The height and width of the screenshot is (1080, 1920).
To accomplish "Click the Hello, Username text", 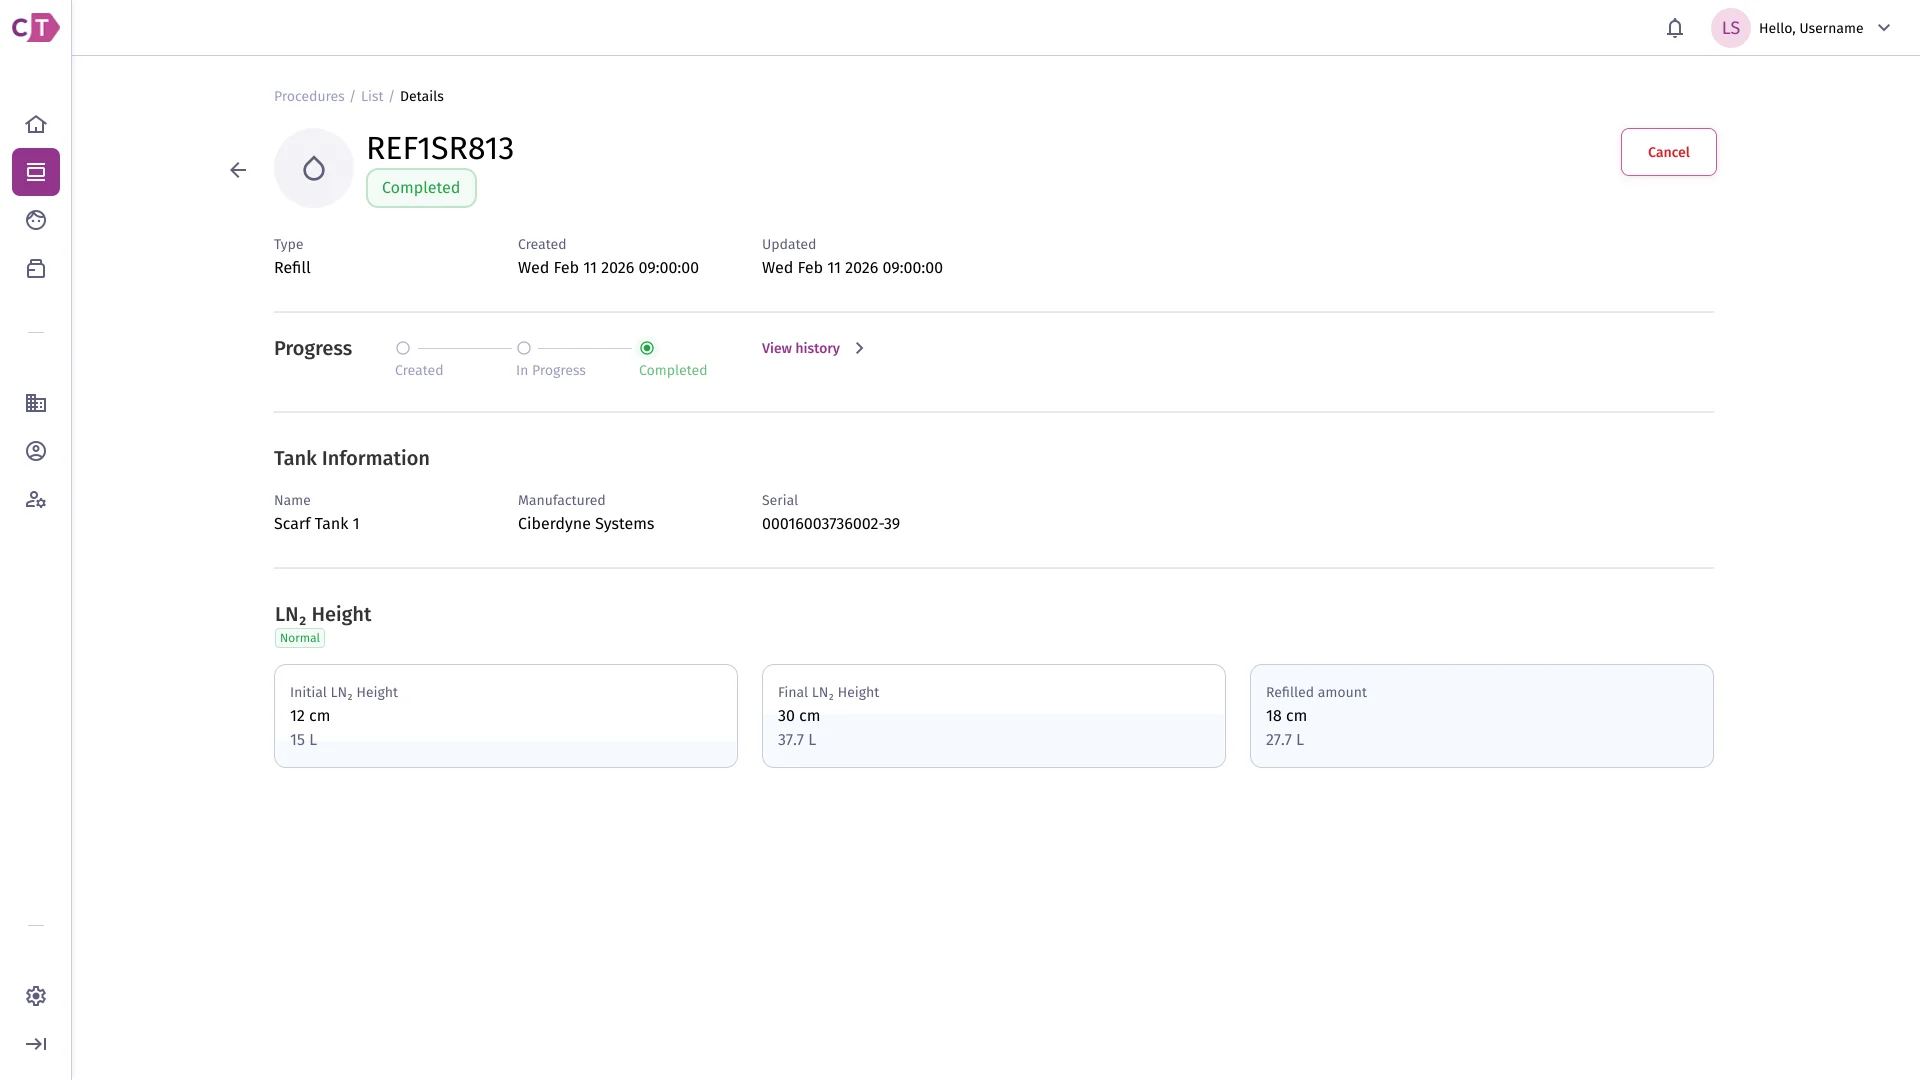I will pos(1811,28).
